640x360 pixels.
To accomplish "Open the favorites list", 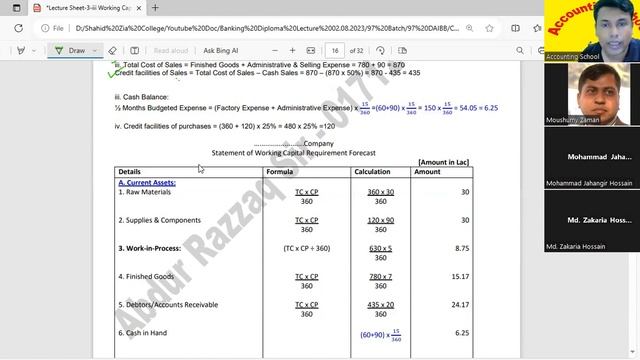I will [x=537, y=28].
